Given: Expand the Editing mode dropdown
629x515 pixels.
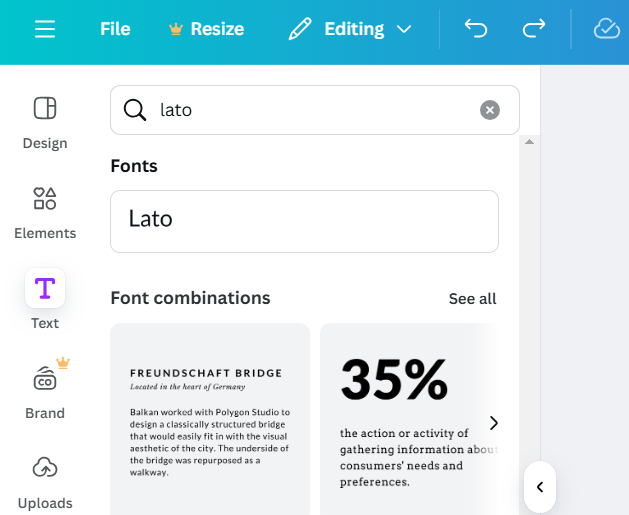Looking at the screenshot, I should click(350, 29).
